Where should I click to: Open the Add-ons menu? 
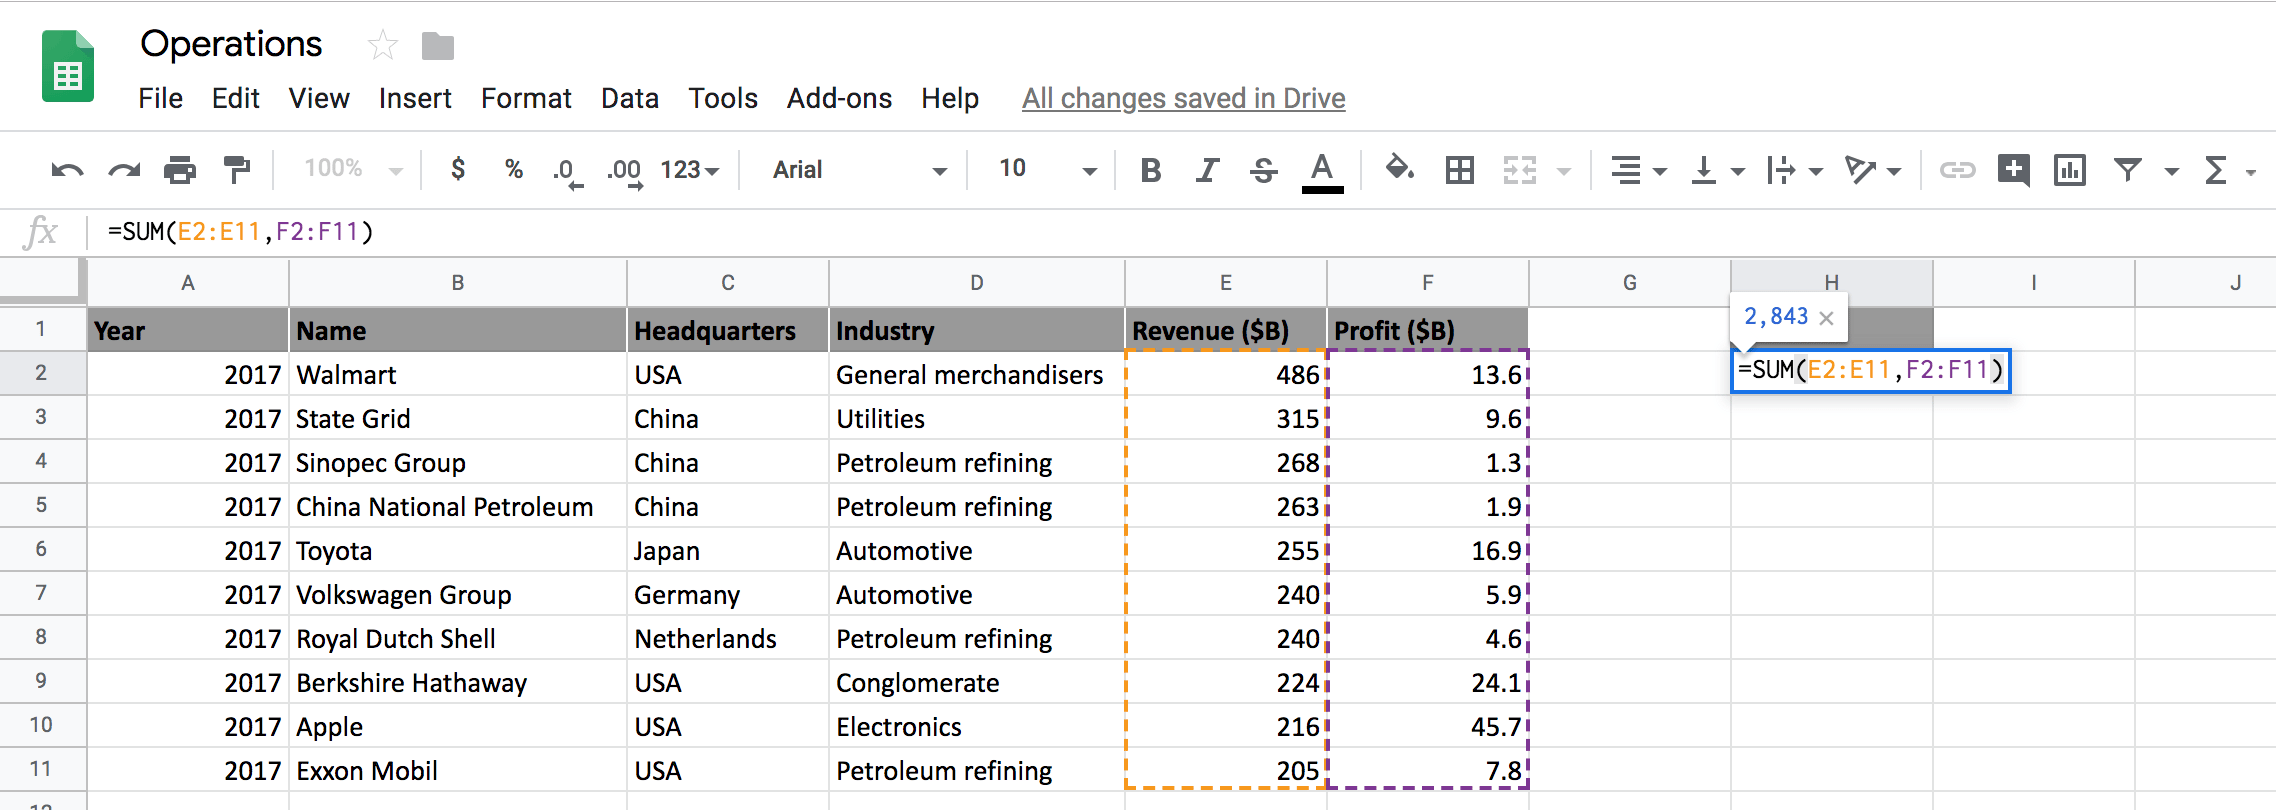click(839, 98)
